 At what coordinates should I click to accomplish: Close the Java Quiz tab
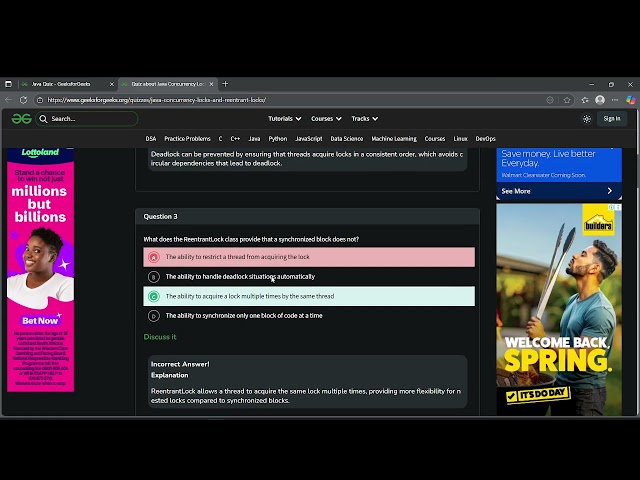pos(112,84)
